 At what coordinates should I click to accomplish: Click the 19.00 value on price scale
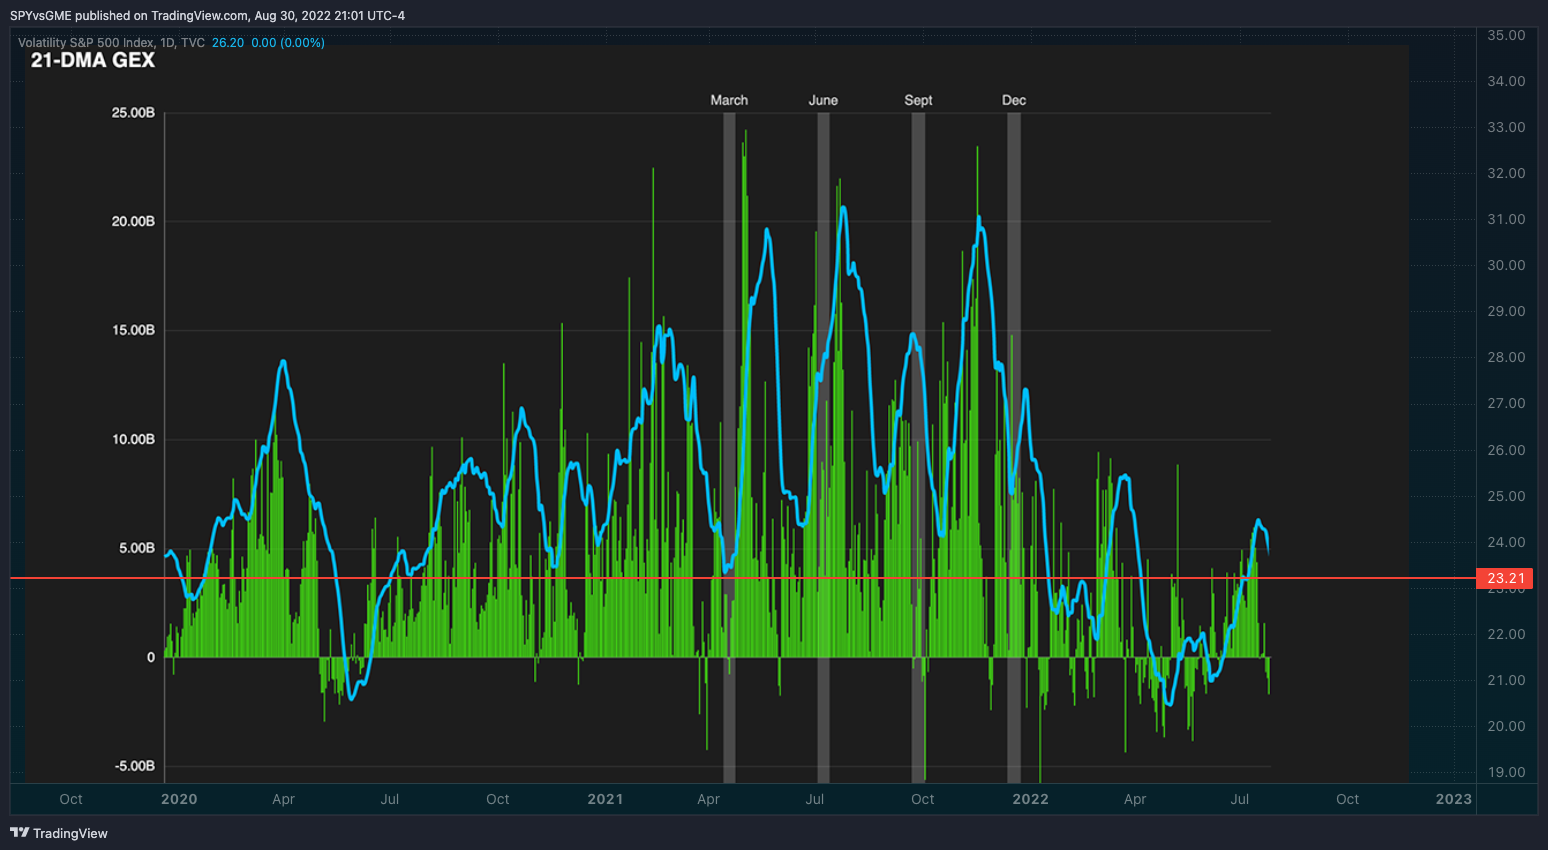pyautogui.click(x=1506, y=772)
